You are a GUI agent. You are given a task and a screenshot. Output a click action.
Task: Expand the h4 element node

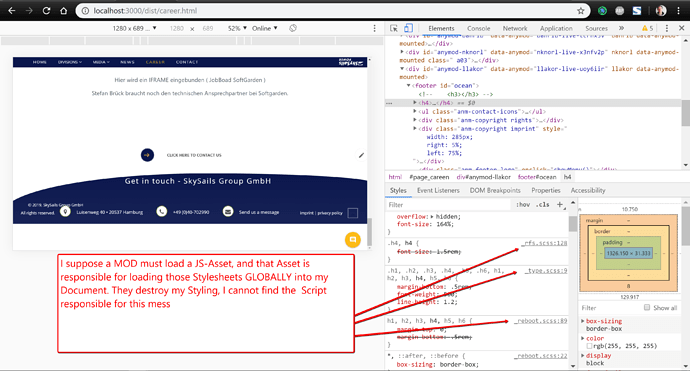pyautogui.click(x=415, y=103)
